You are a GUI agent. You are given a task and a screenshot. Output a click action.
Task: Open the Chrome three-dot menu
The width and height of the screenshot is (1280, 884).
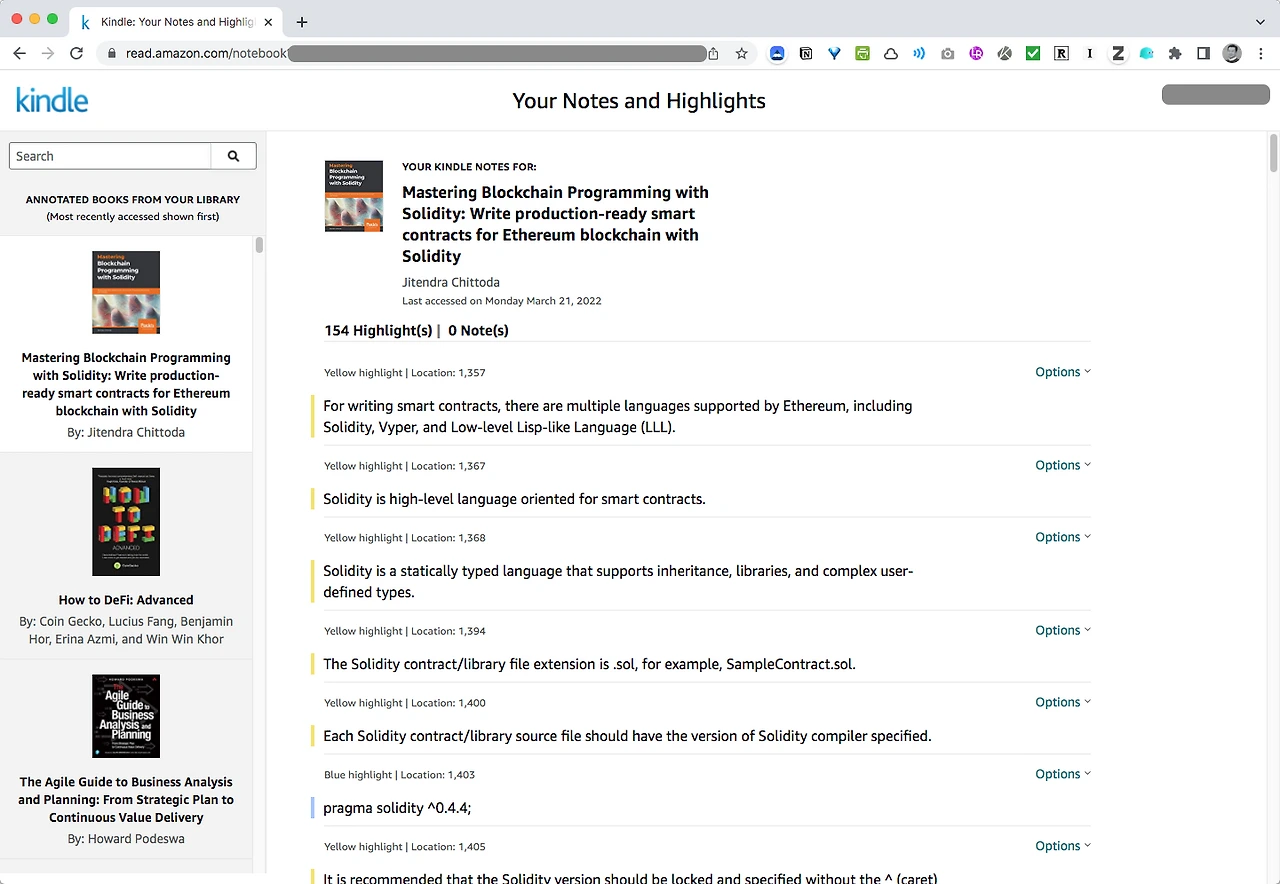click(1260, 54)
